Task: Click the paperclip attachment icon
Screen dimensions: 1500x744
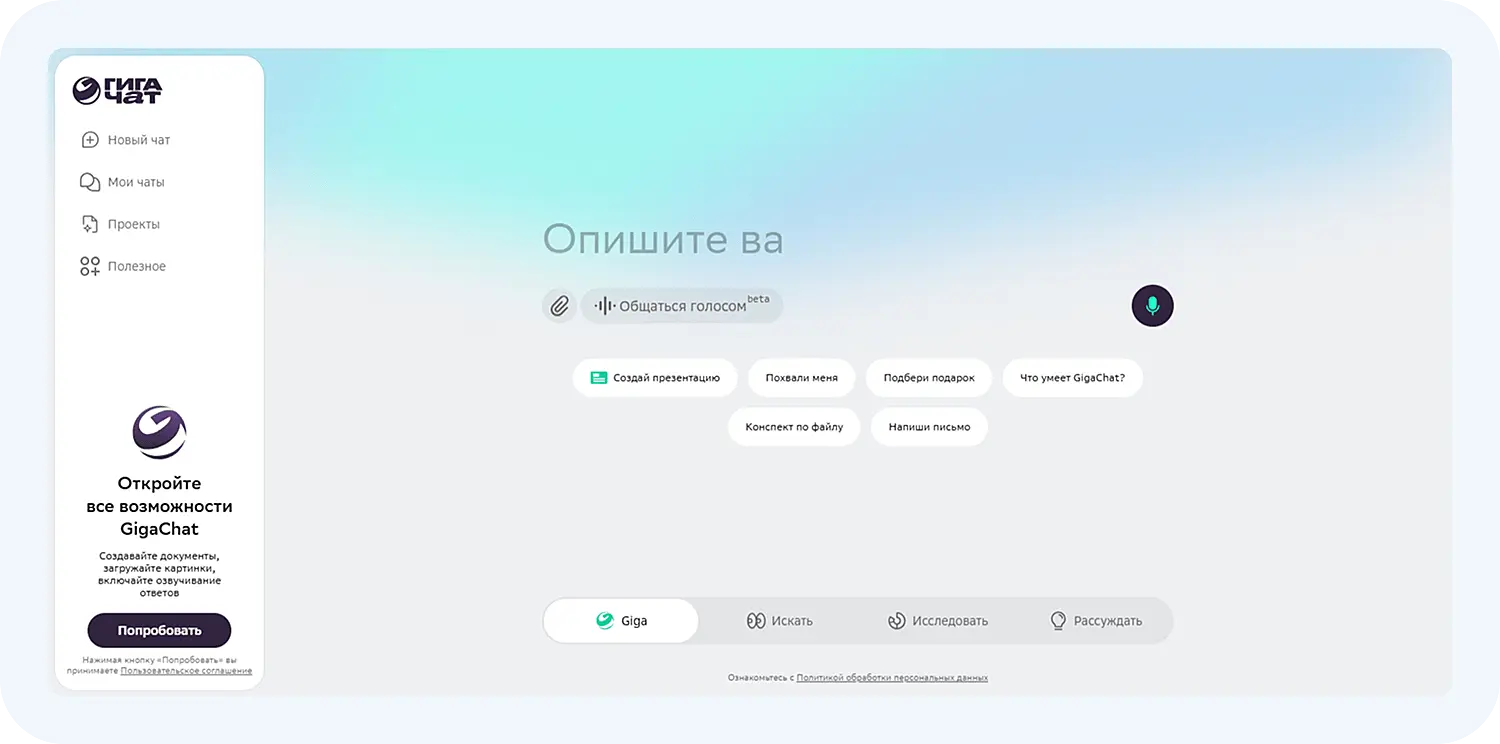Action: (559, 305)
